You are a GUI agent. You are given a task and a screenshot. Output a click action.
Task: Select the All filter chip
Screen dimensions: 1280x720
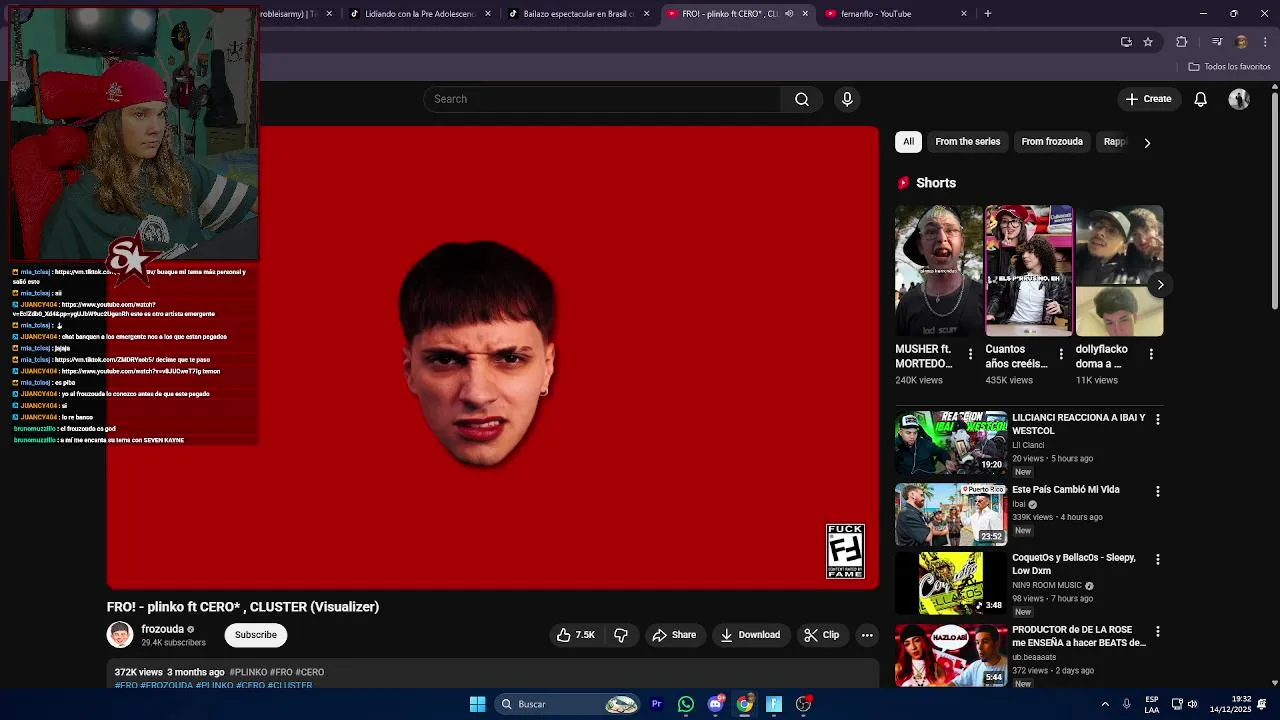tap(908, 142)
